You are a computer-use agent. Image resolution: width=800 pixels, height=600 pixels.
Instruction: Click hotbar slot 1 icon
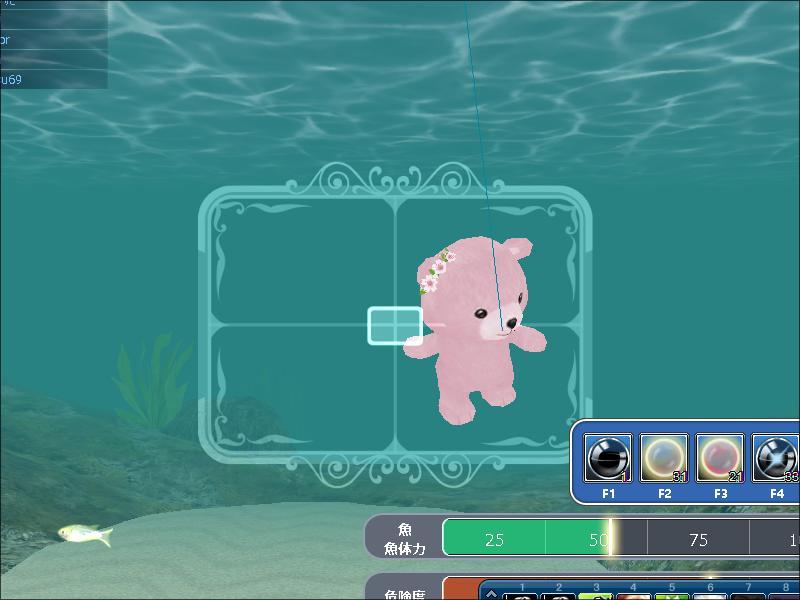[x=521, y=596]
